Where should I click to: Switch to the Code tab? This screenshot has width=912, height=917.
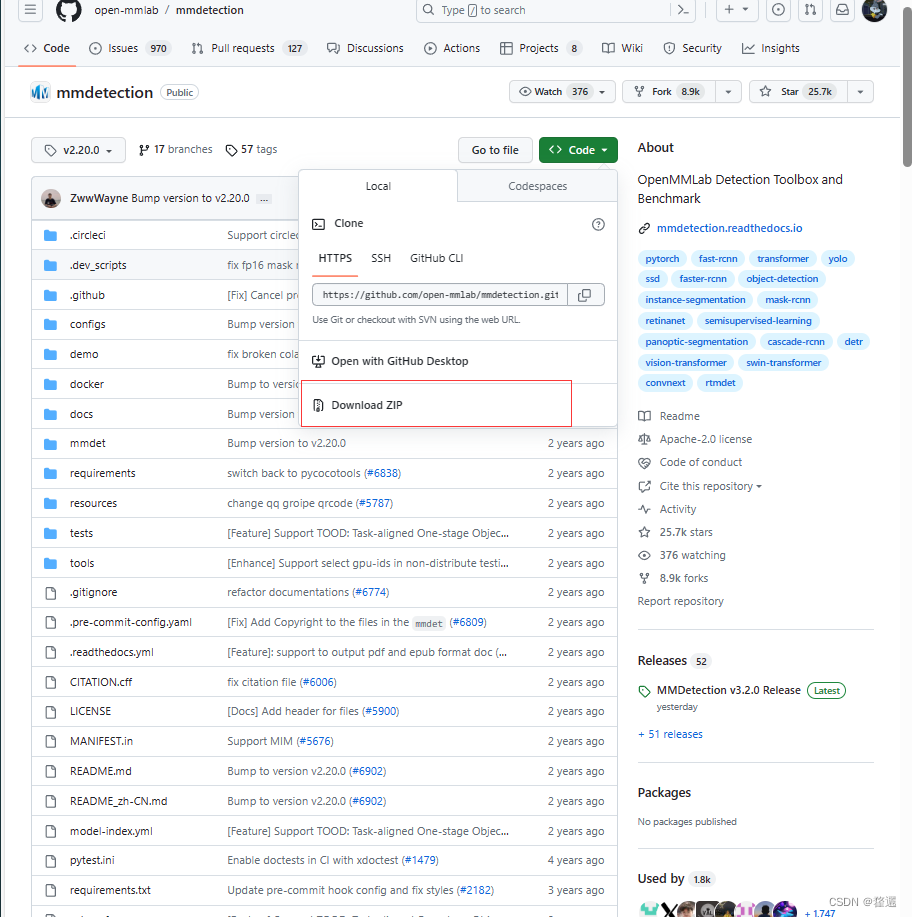pos(47,48)
